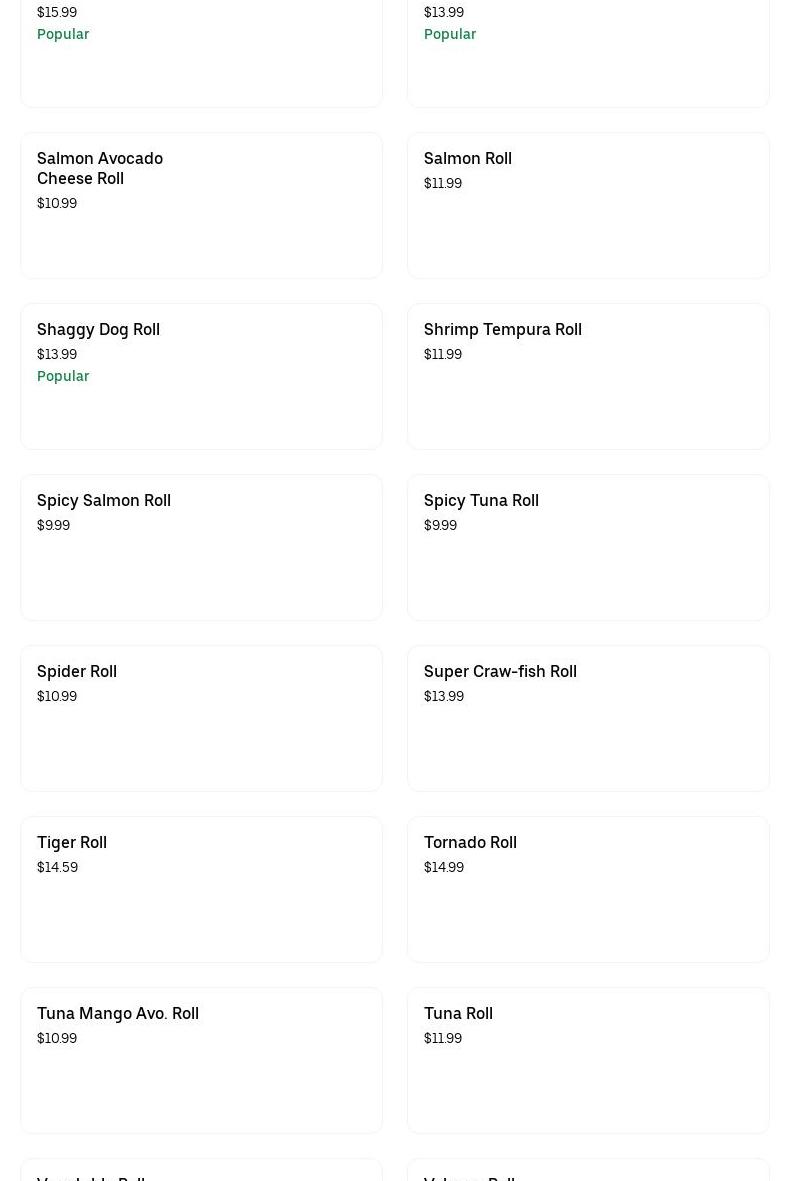The image size is (804, 1181).
Task: Click the $15.99 price at the top
Action: (57, 12)
